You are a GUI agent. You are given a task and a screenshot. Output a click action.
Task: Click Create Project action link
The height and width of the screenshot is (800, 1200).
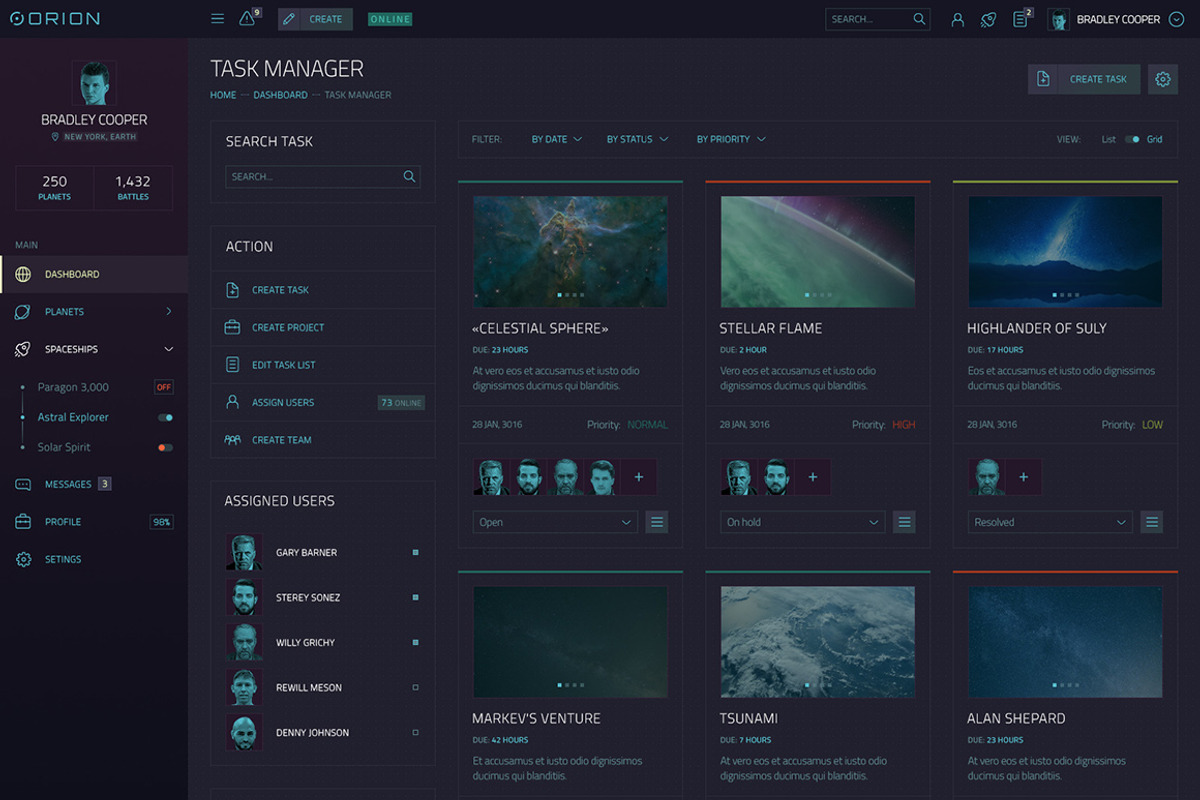point(288,328)
